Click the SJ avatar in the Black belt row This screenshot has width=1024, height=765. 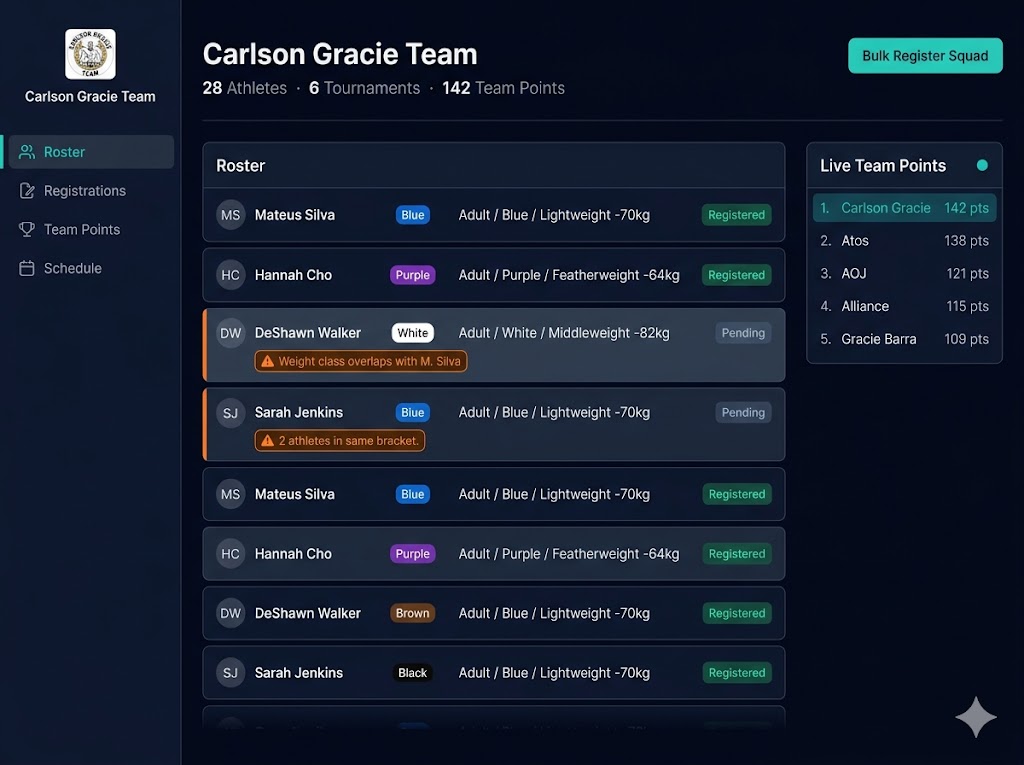231,673
